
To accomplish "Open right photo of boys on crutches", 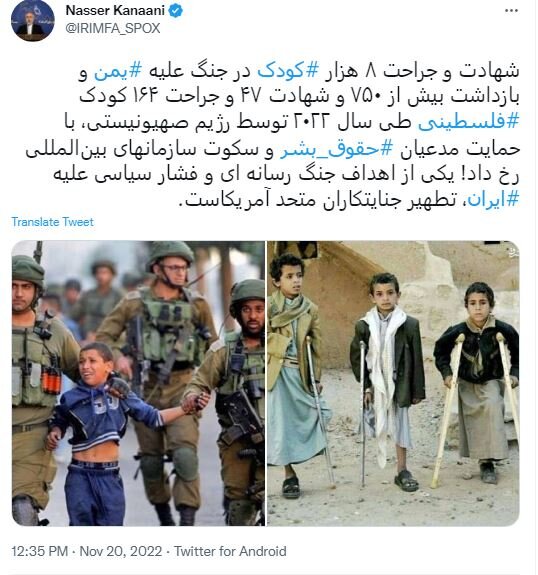I will click(393, 383).
